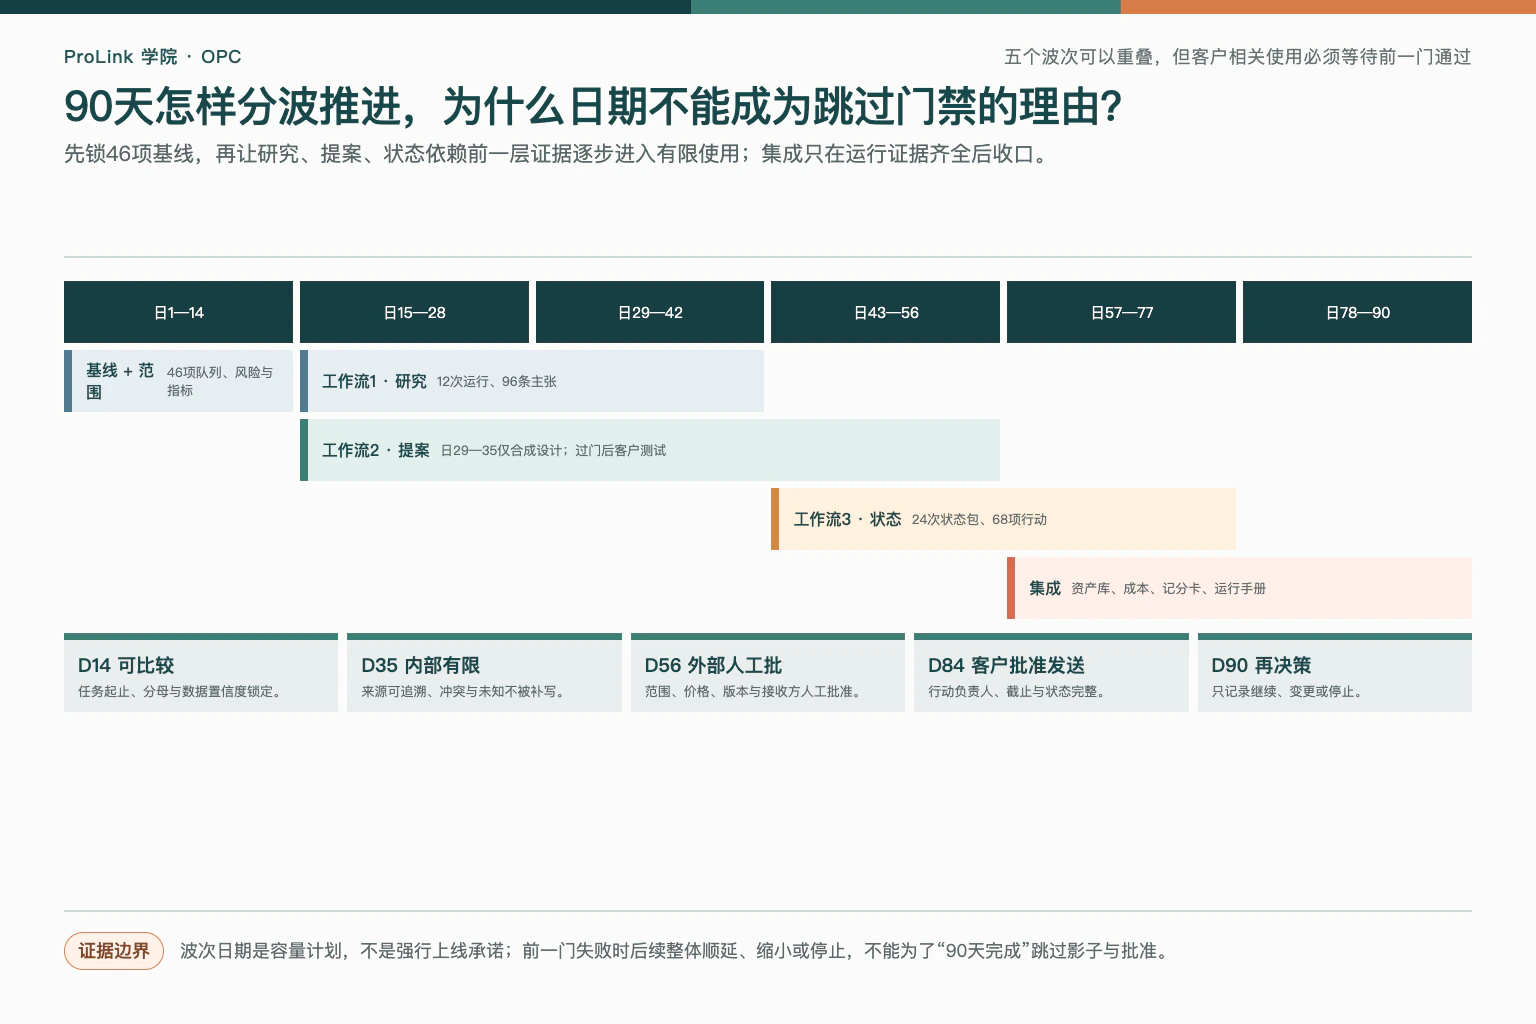Select the 日29—42 phase header
This screenshot has height=1024, width=1536.
click(650, 312)
